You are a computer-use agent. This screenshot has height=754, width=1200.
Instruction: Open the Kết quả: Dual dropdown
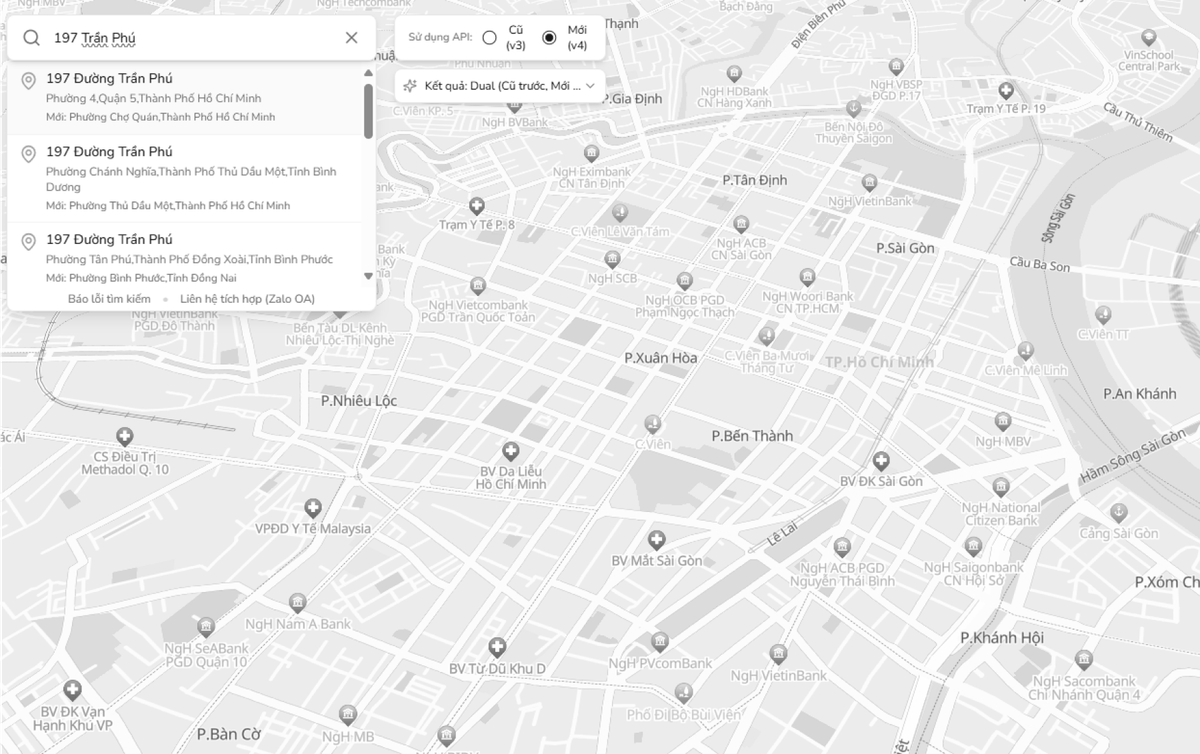point(501,86)
